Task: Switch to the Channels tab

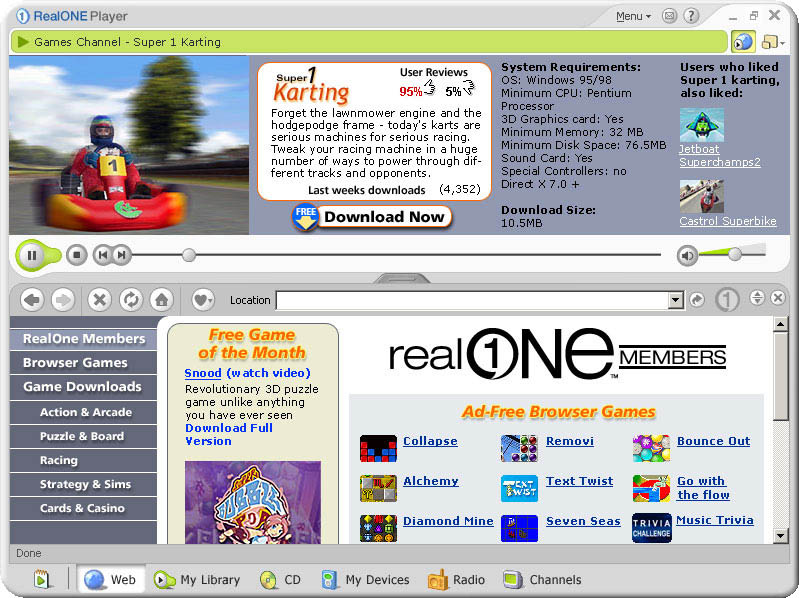Action: 542,580
